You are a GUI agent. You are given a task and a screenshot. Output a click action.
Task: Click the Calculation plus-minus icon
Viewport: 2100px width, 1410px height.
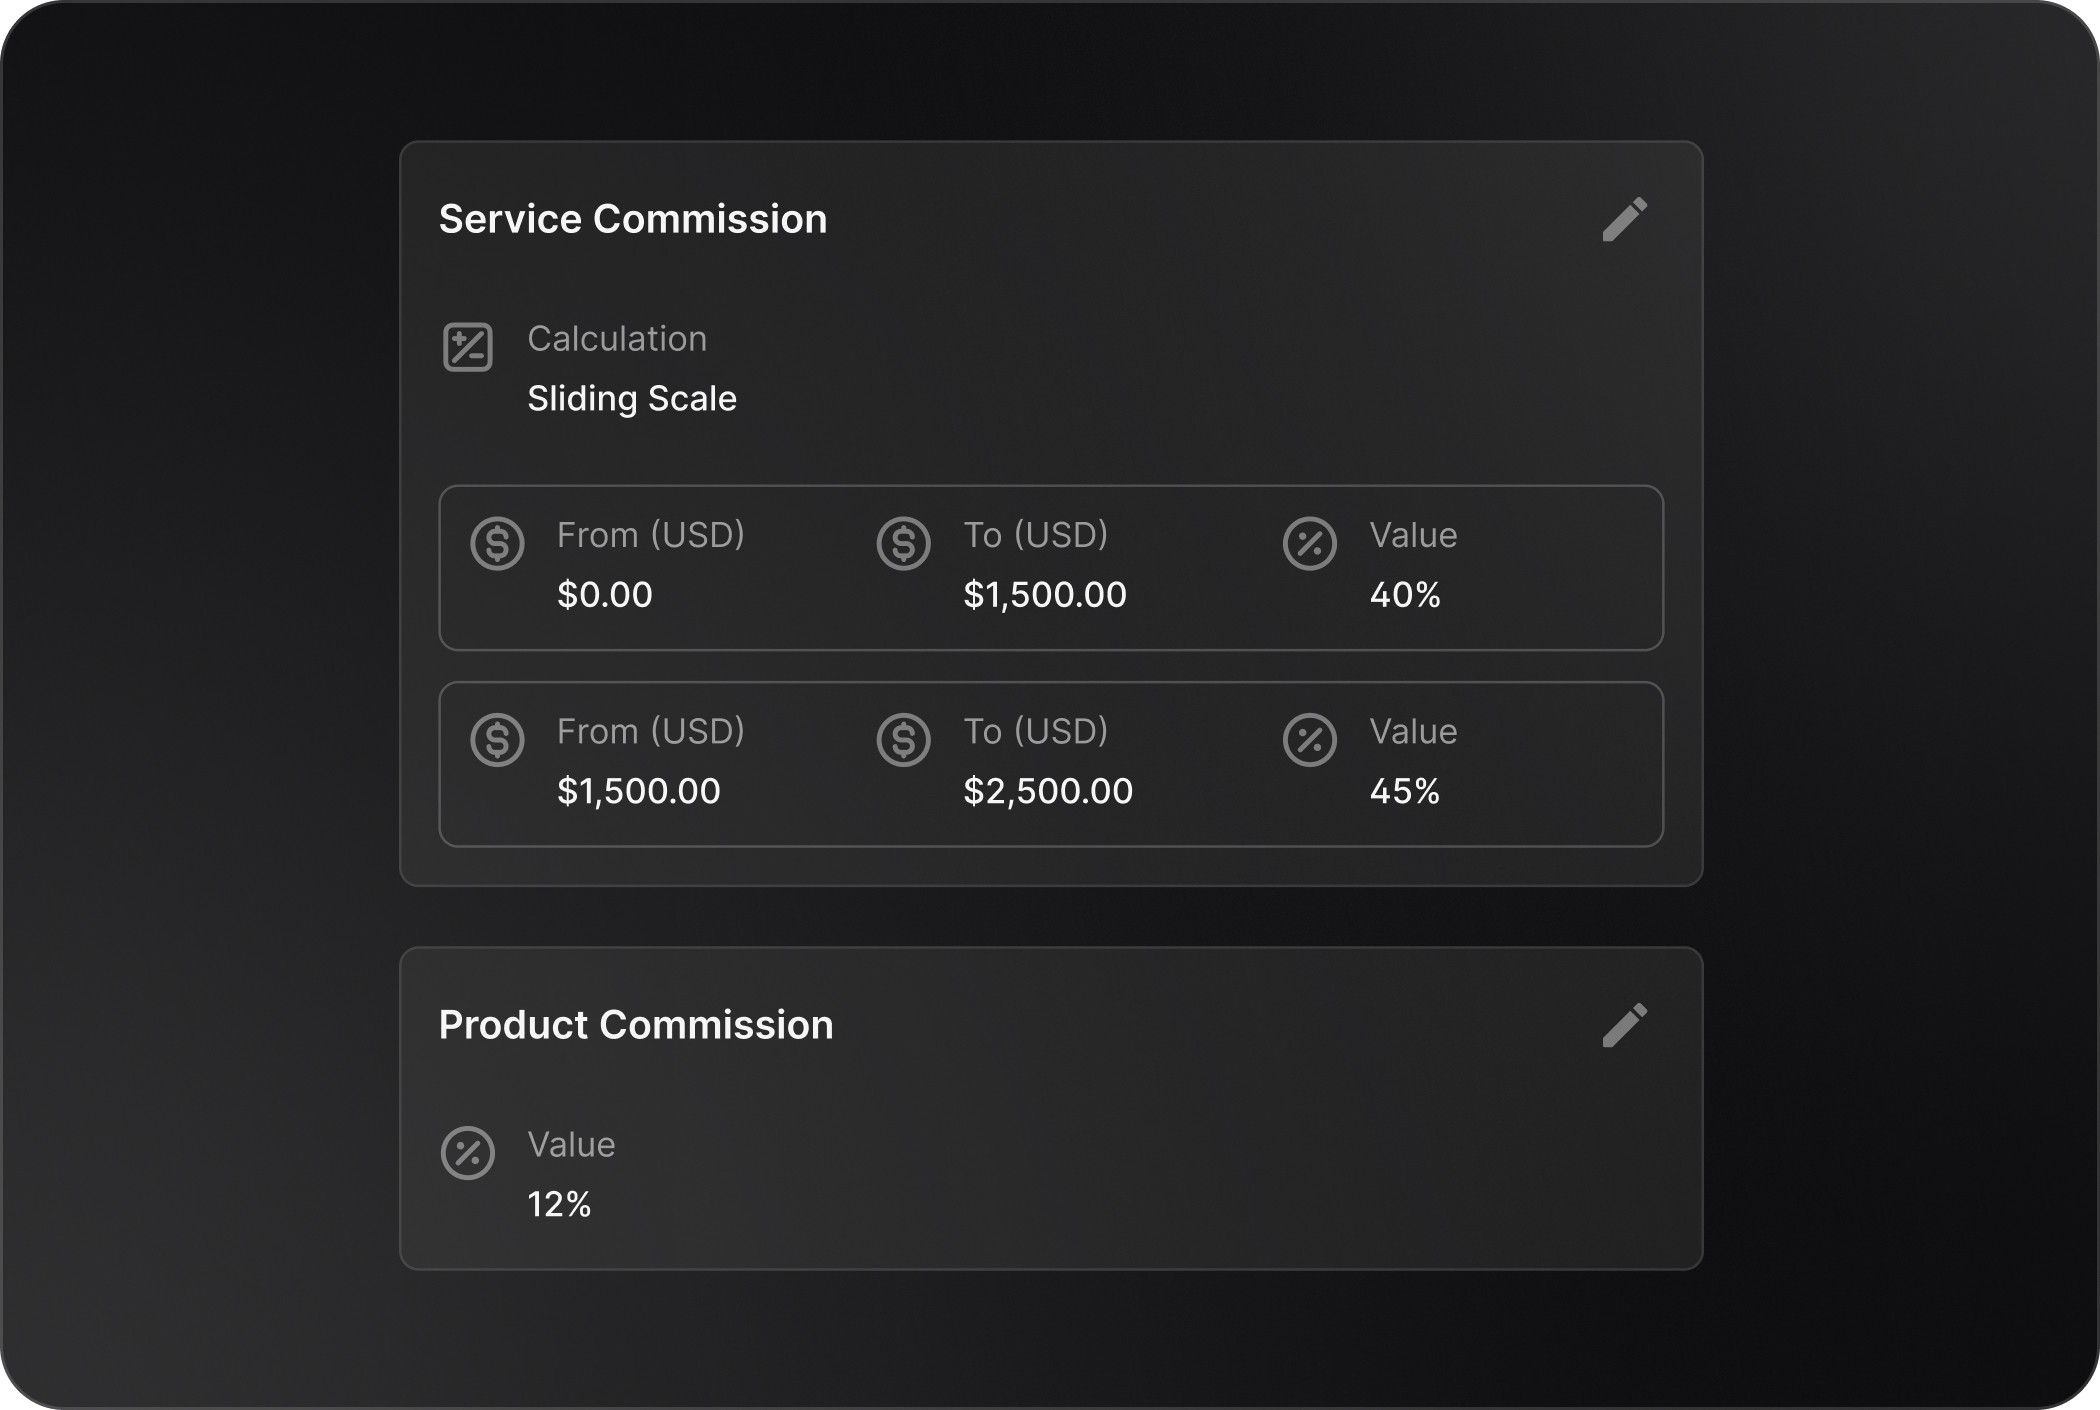click(x=468, y=347)
